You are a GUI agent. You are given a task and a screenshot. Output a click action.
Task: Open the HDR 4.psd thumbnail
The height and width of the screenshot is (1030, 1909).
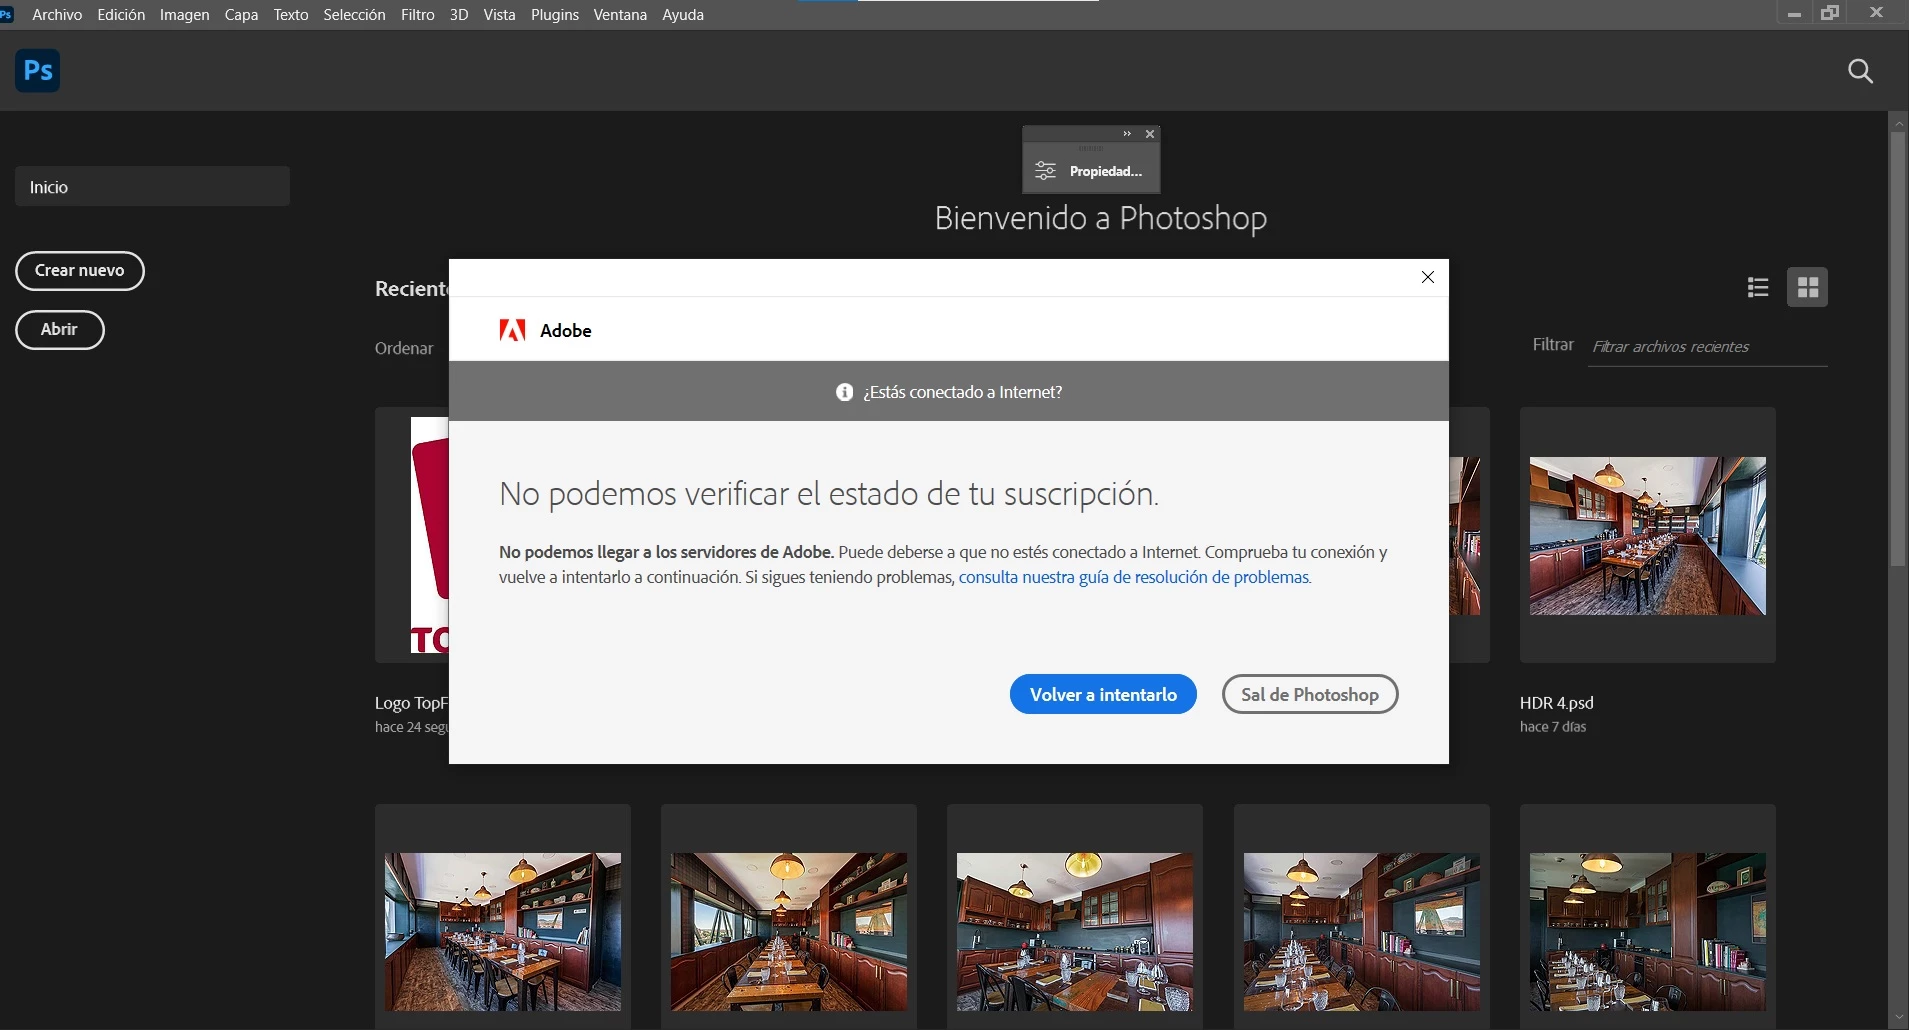(1648, 535)
